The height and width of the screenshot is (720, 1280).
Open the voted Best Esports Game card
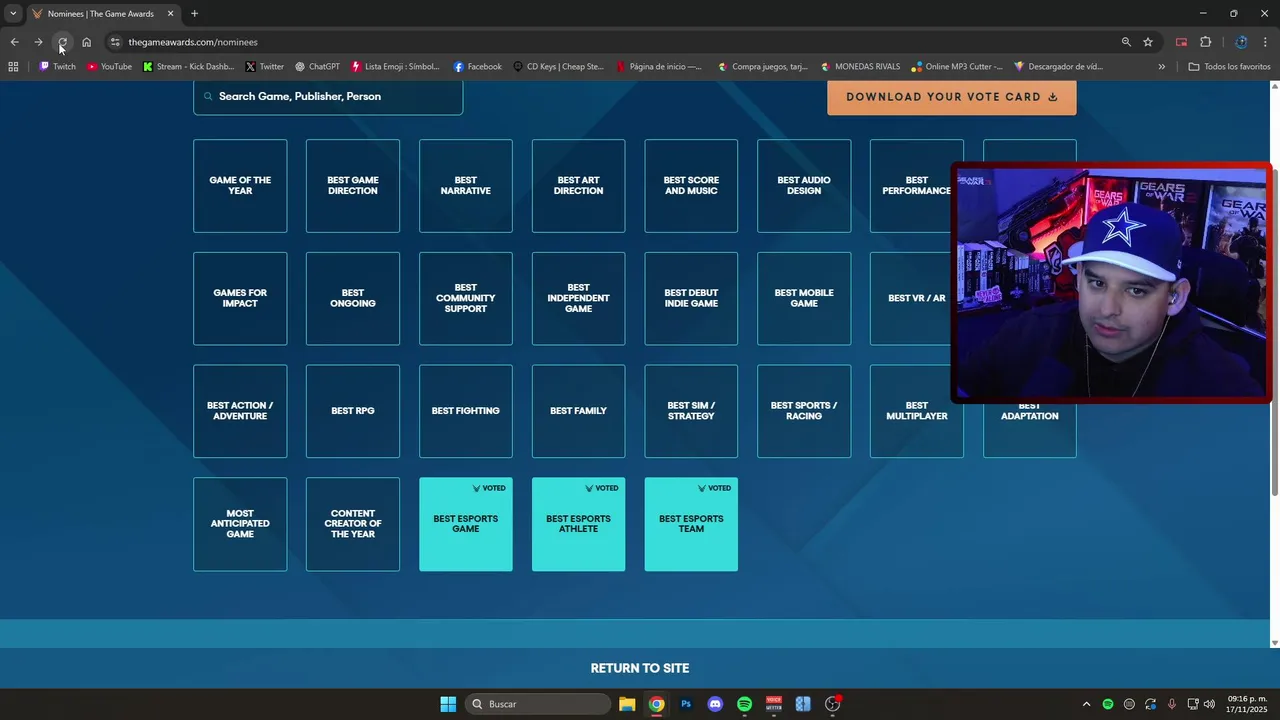click(x=466, y=524)
